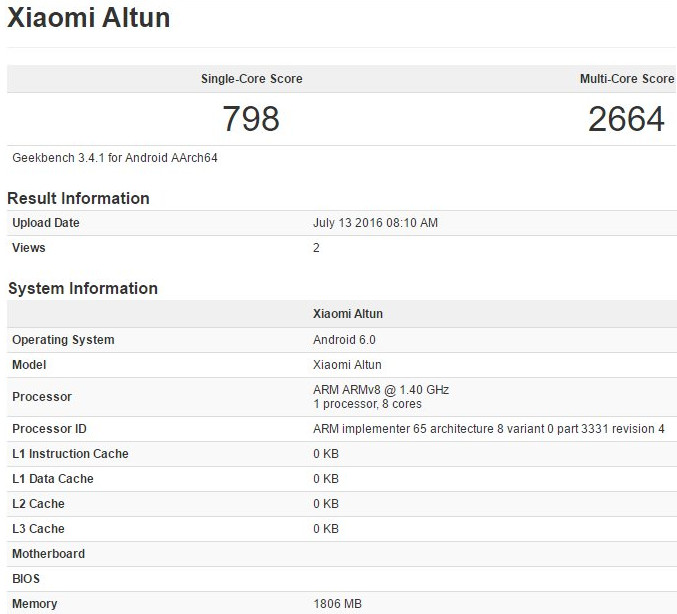Select the BIOS label
677x614 pixels.
tap(26, 579)
